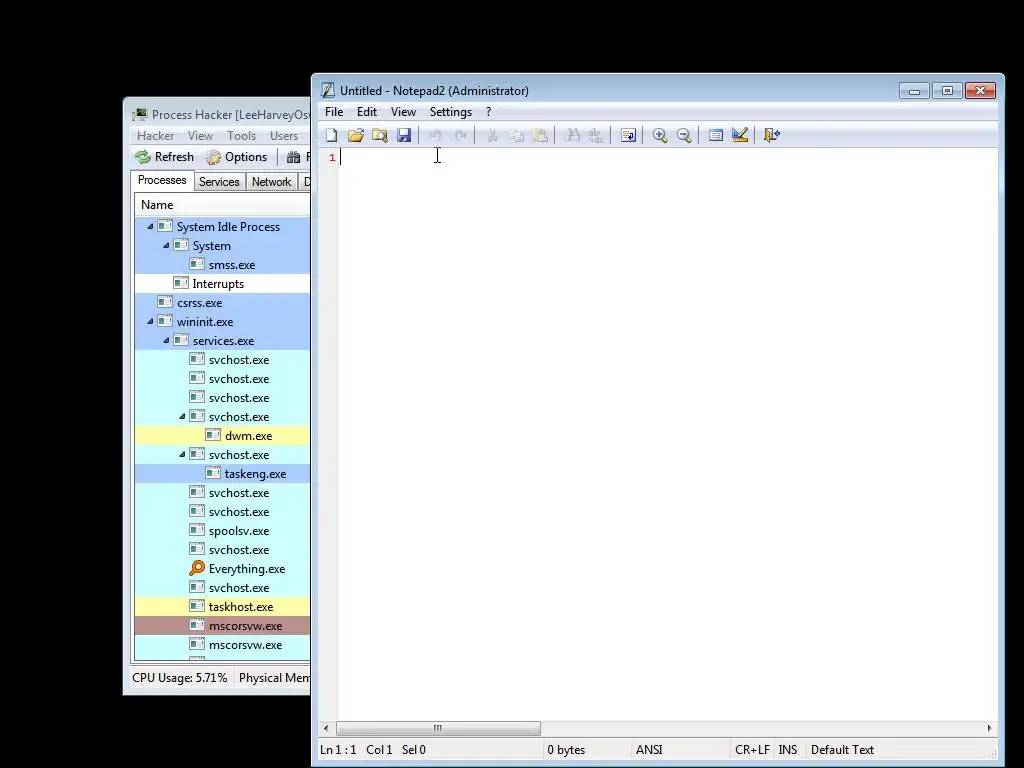
Task: Open the syntax Scheme selector icon
Action: click(716, 135)
